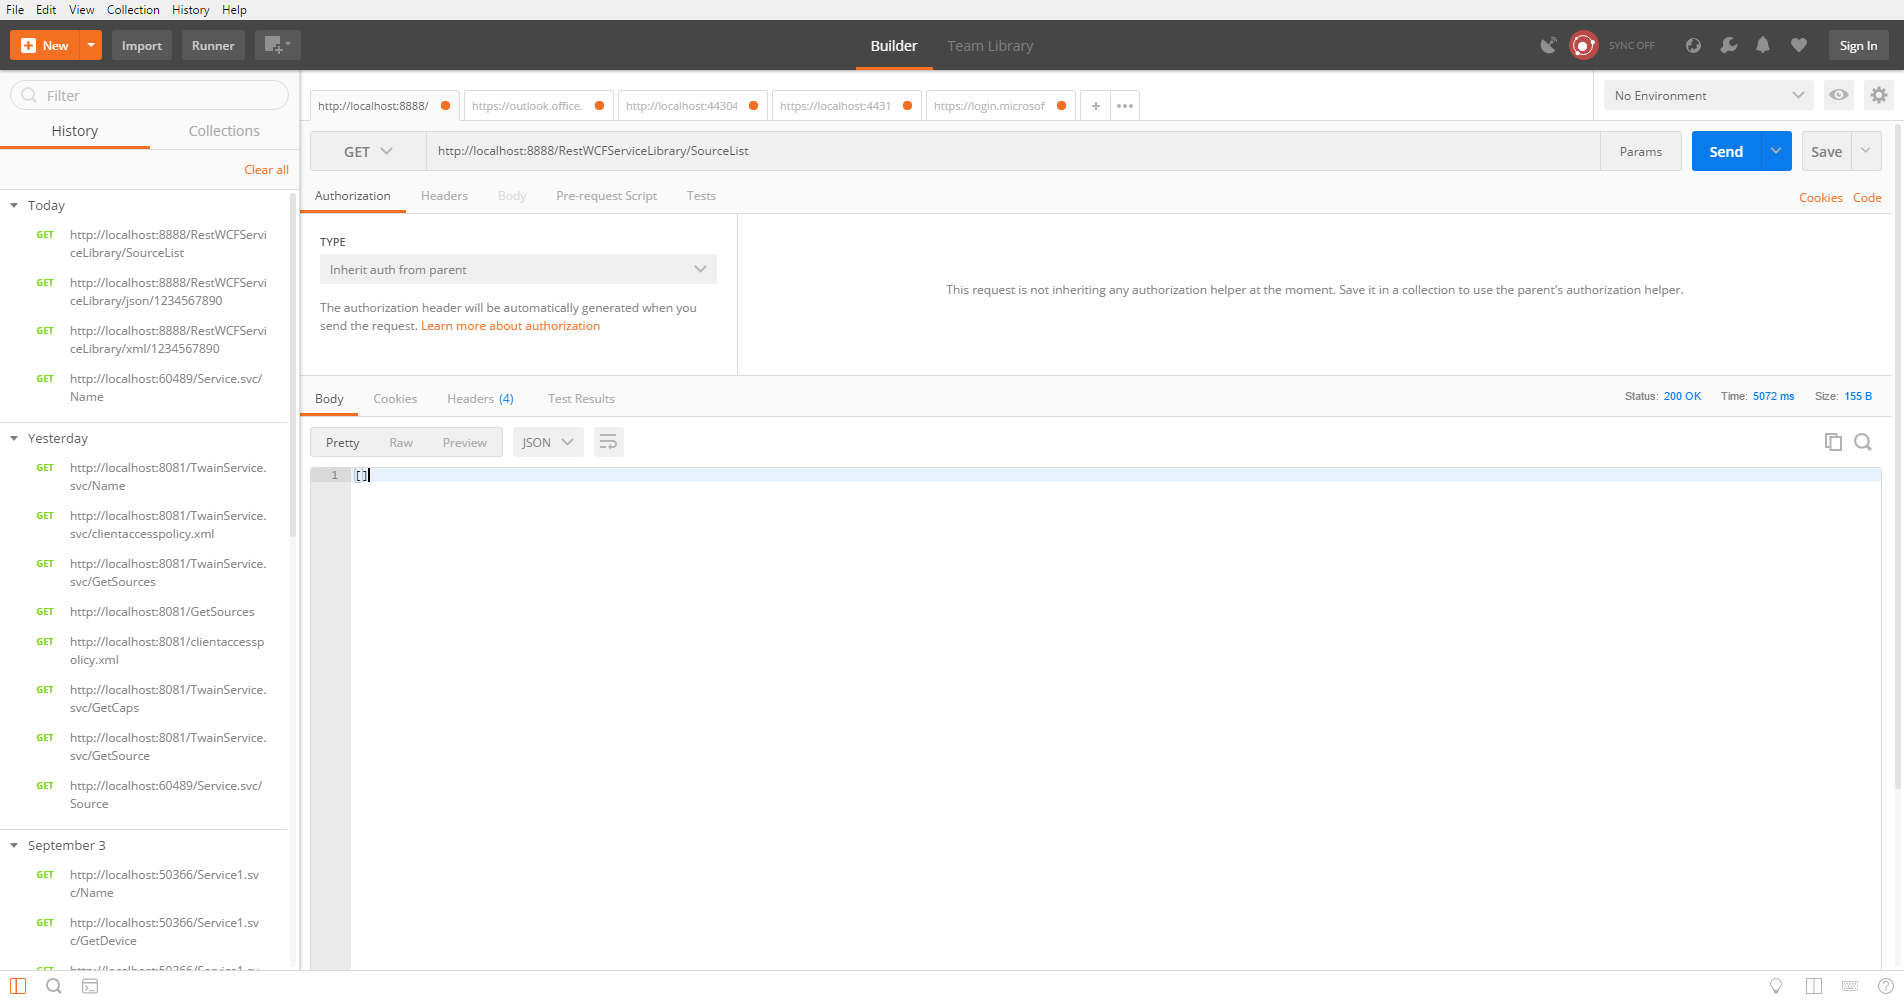
Task: Click the Clear all link
Action: click(x=265, y=169)
